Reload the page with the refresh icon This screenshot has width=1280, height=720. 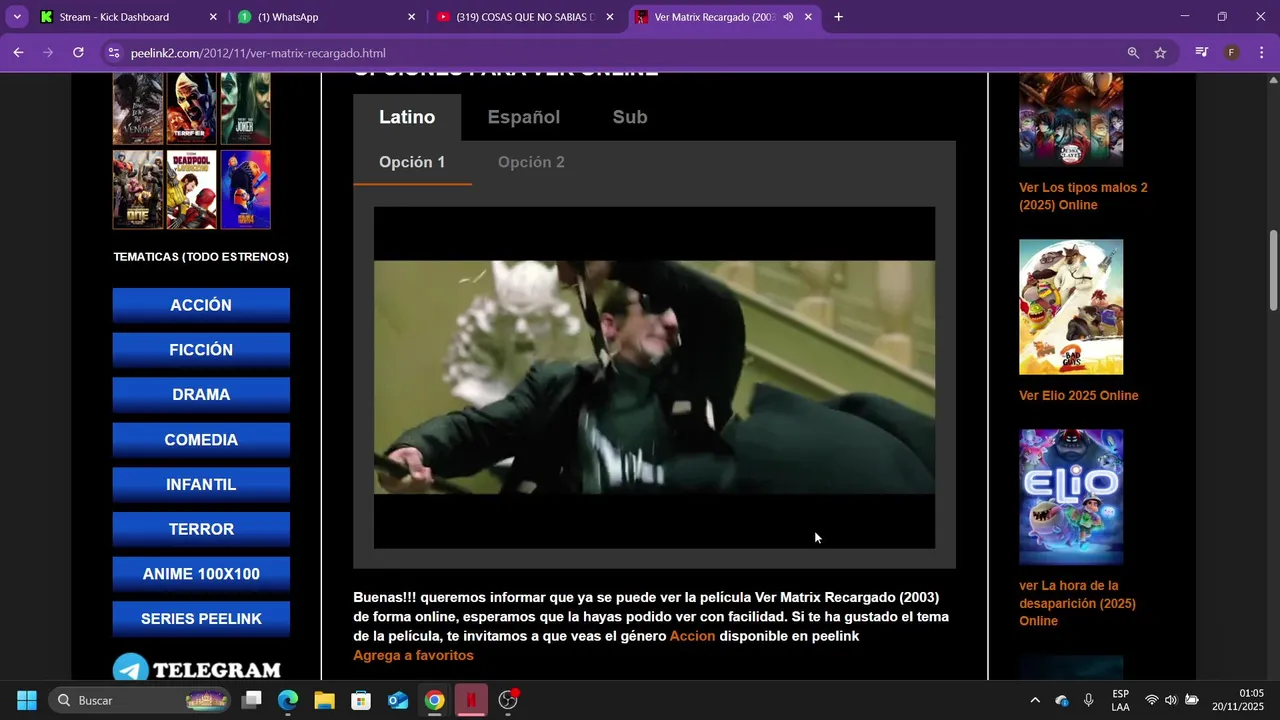coord(78,53)
